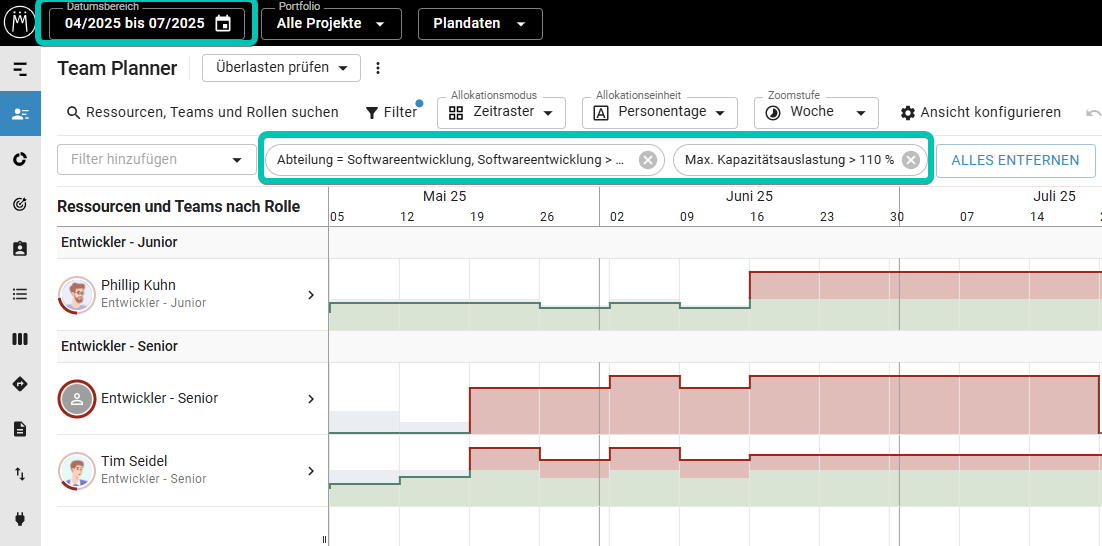
Task: Open the Zoomstufe Woche dropdown
Action: point(816,112)
